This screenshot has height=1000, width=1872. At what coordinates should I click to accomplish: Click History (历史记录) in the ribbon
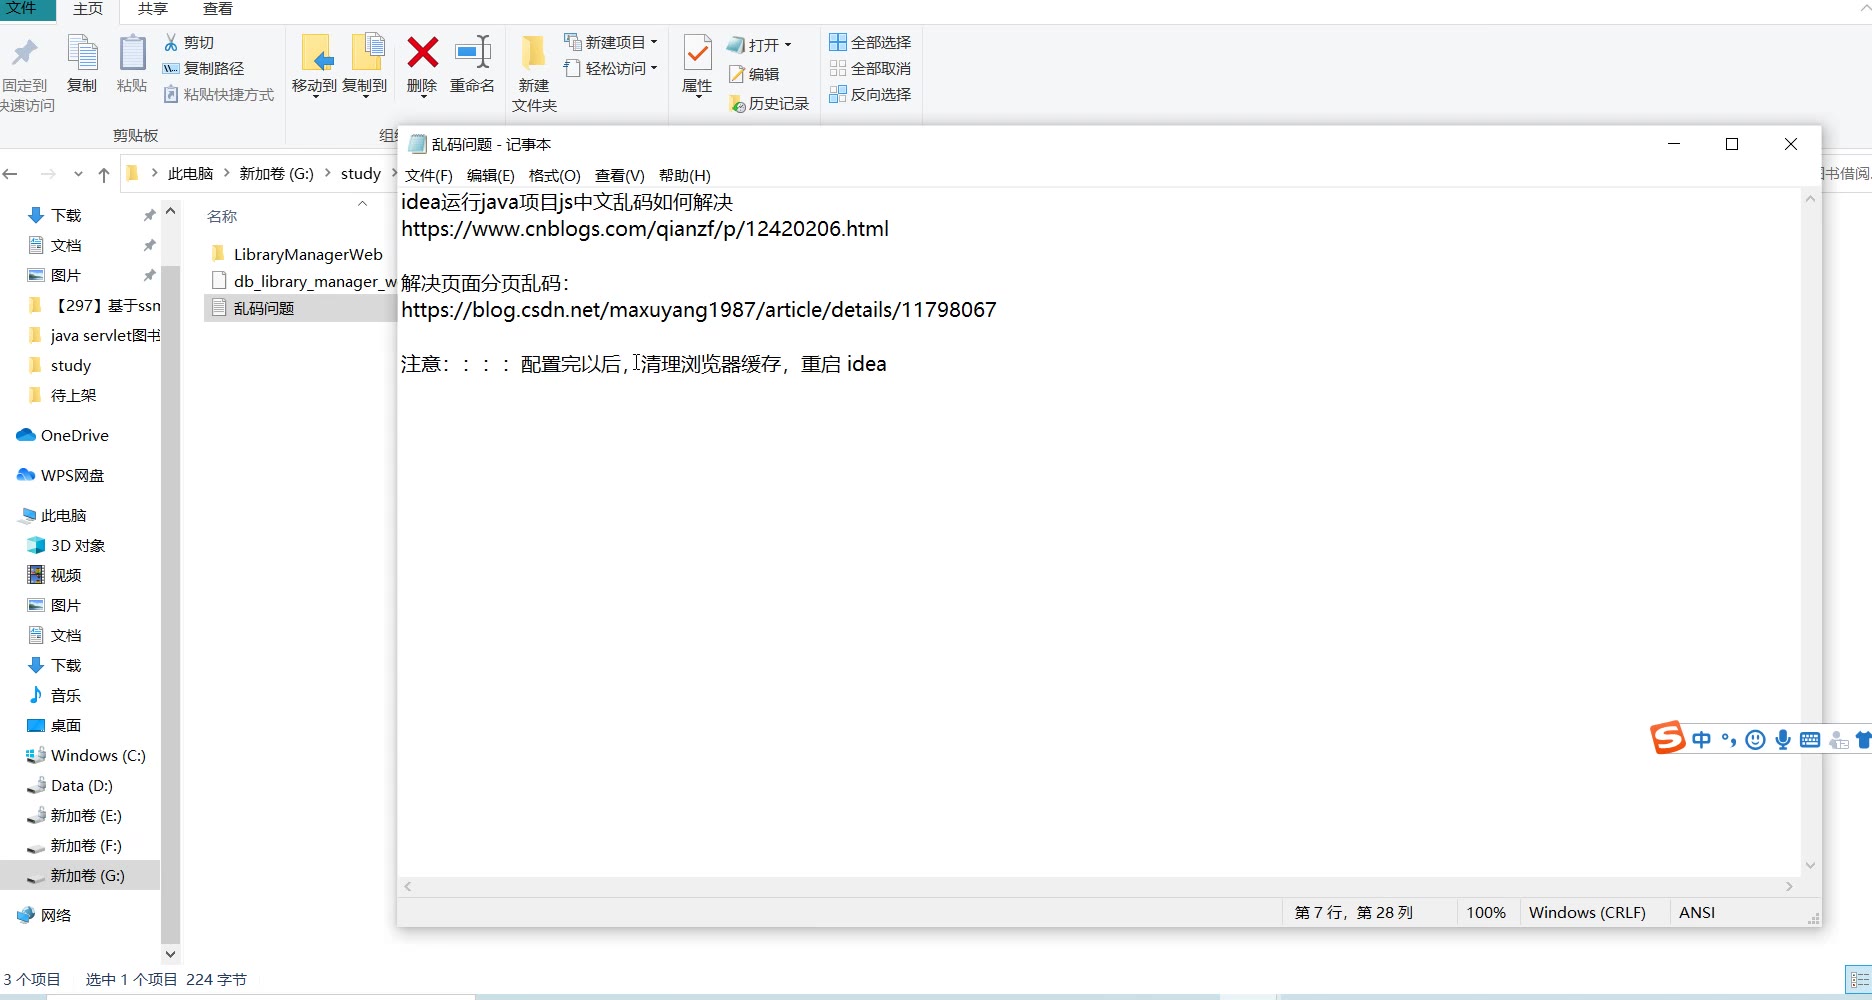[x=769, y=104]
